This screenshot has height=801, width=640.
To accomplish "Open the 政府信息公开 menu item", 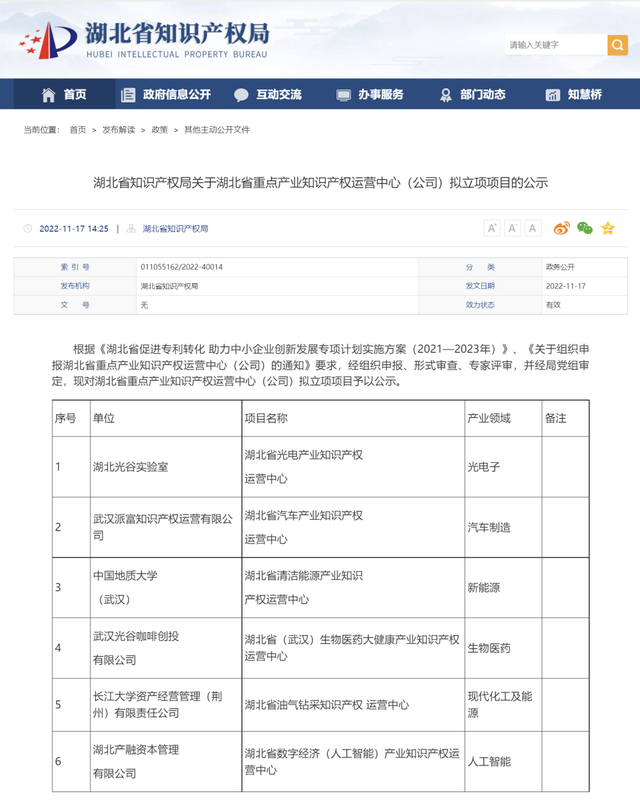I will click(166, 95).
